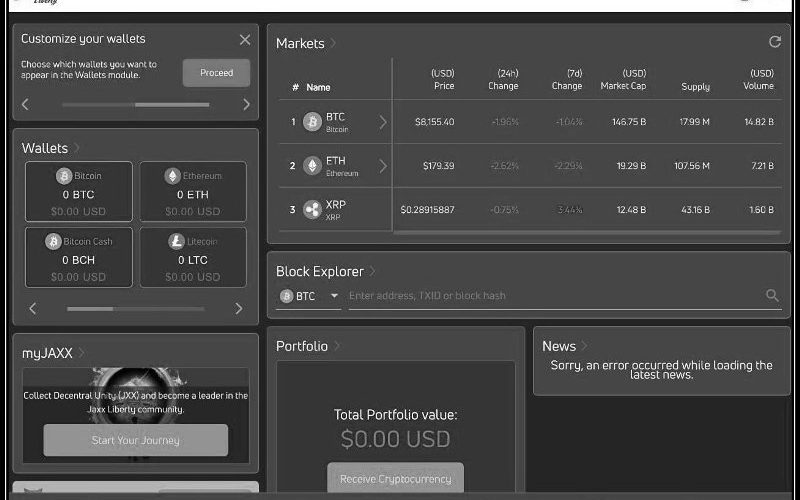Click the BTC coin icon in Markets
Viewport: 800px width, 500px height.
click(x=312, y=122)
